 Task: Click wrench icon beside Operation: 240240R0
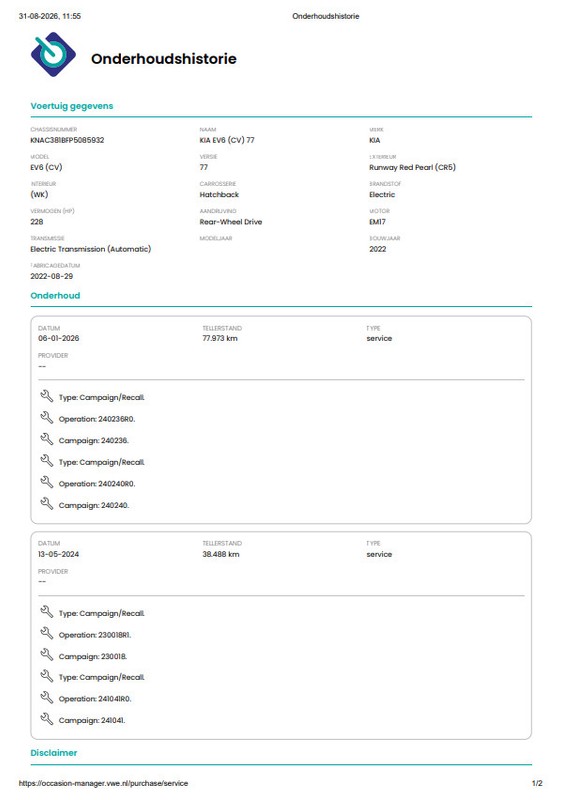tap(46, 482)
